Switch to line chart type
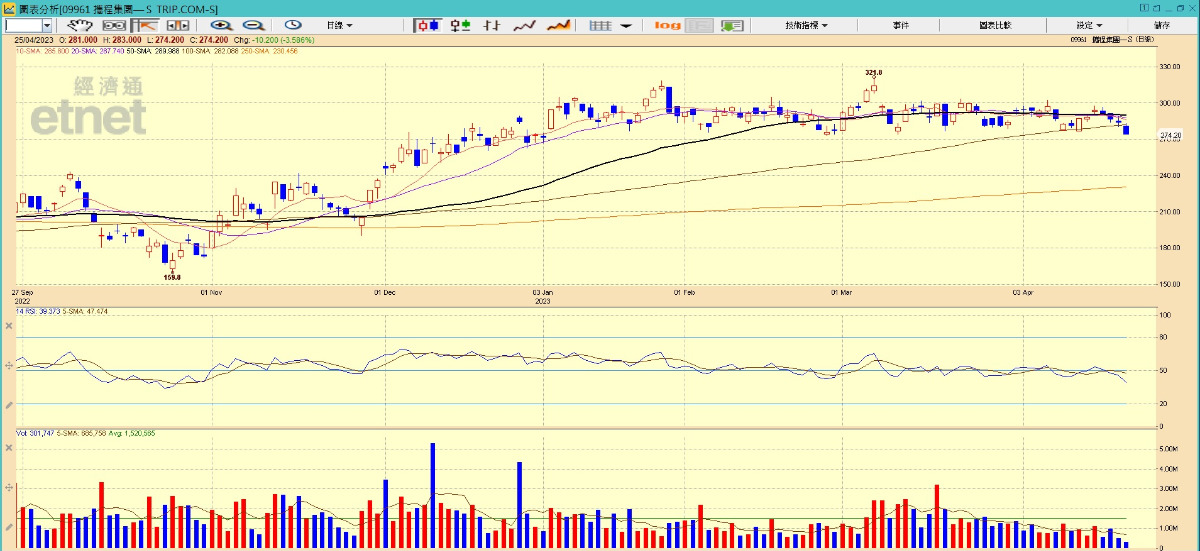The width and height of the screenshot is (1200, 551). tap(525, 25)
